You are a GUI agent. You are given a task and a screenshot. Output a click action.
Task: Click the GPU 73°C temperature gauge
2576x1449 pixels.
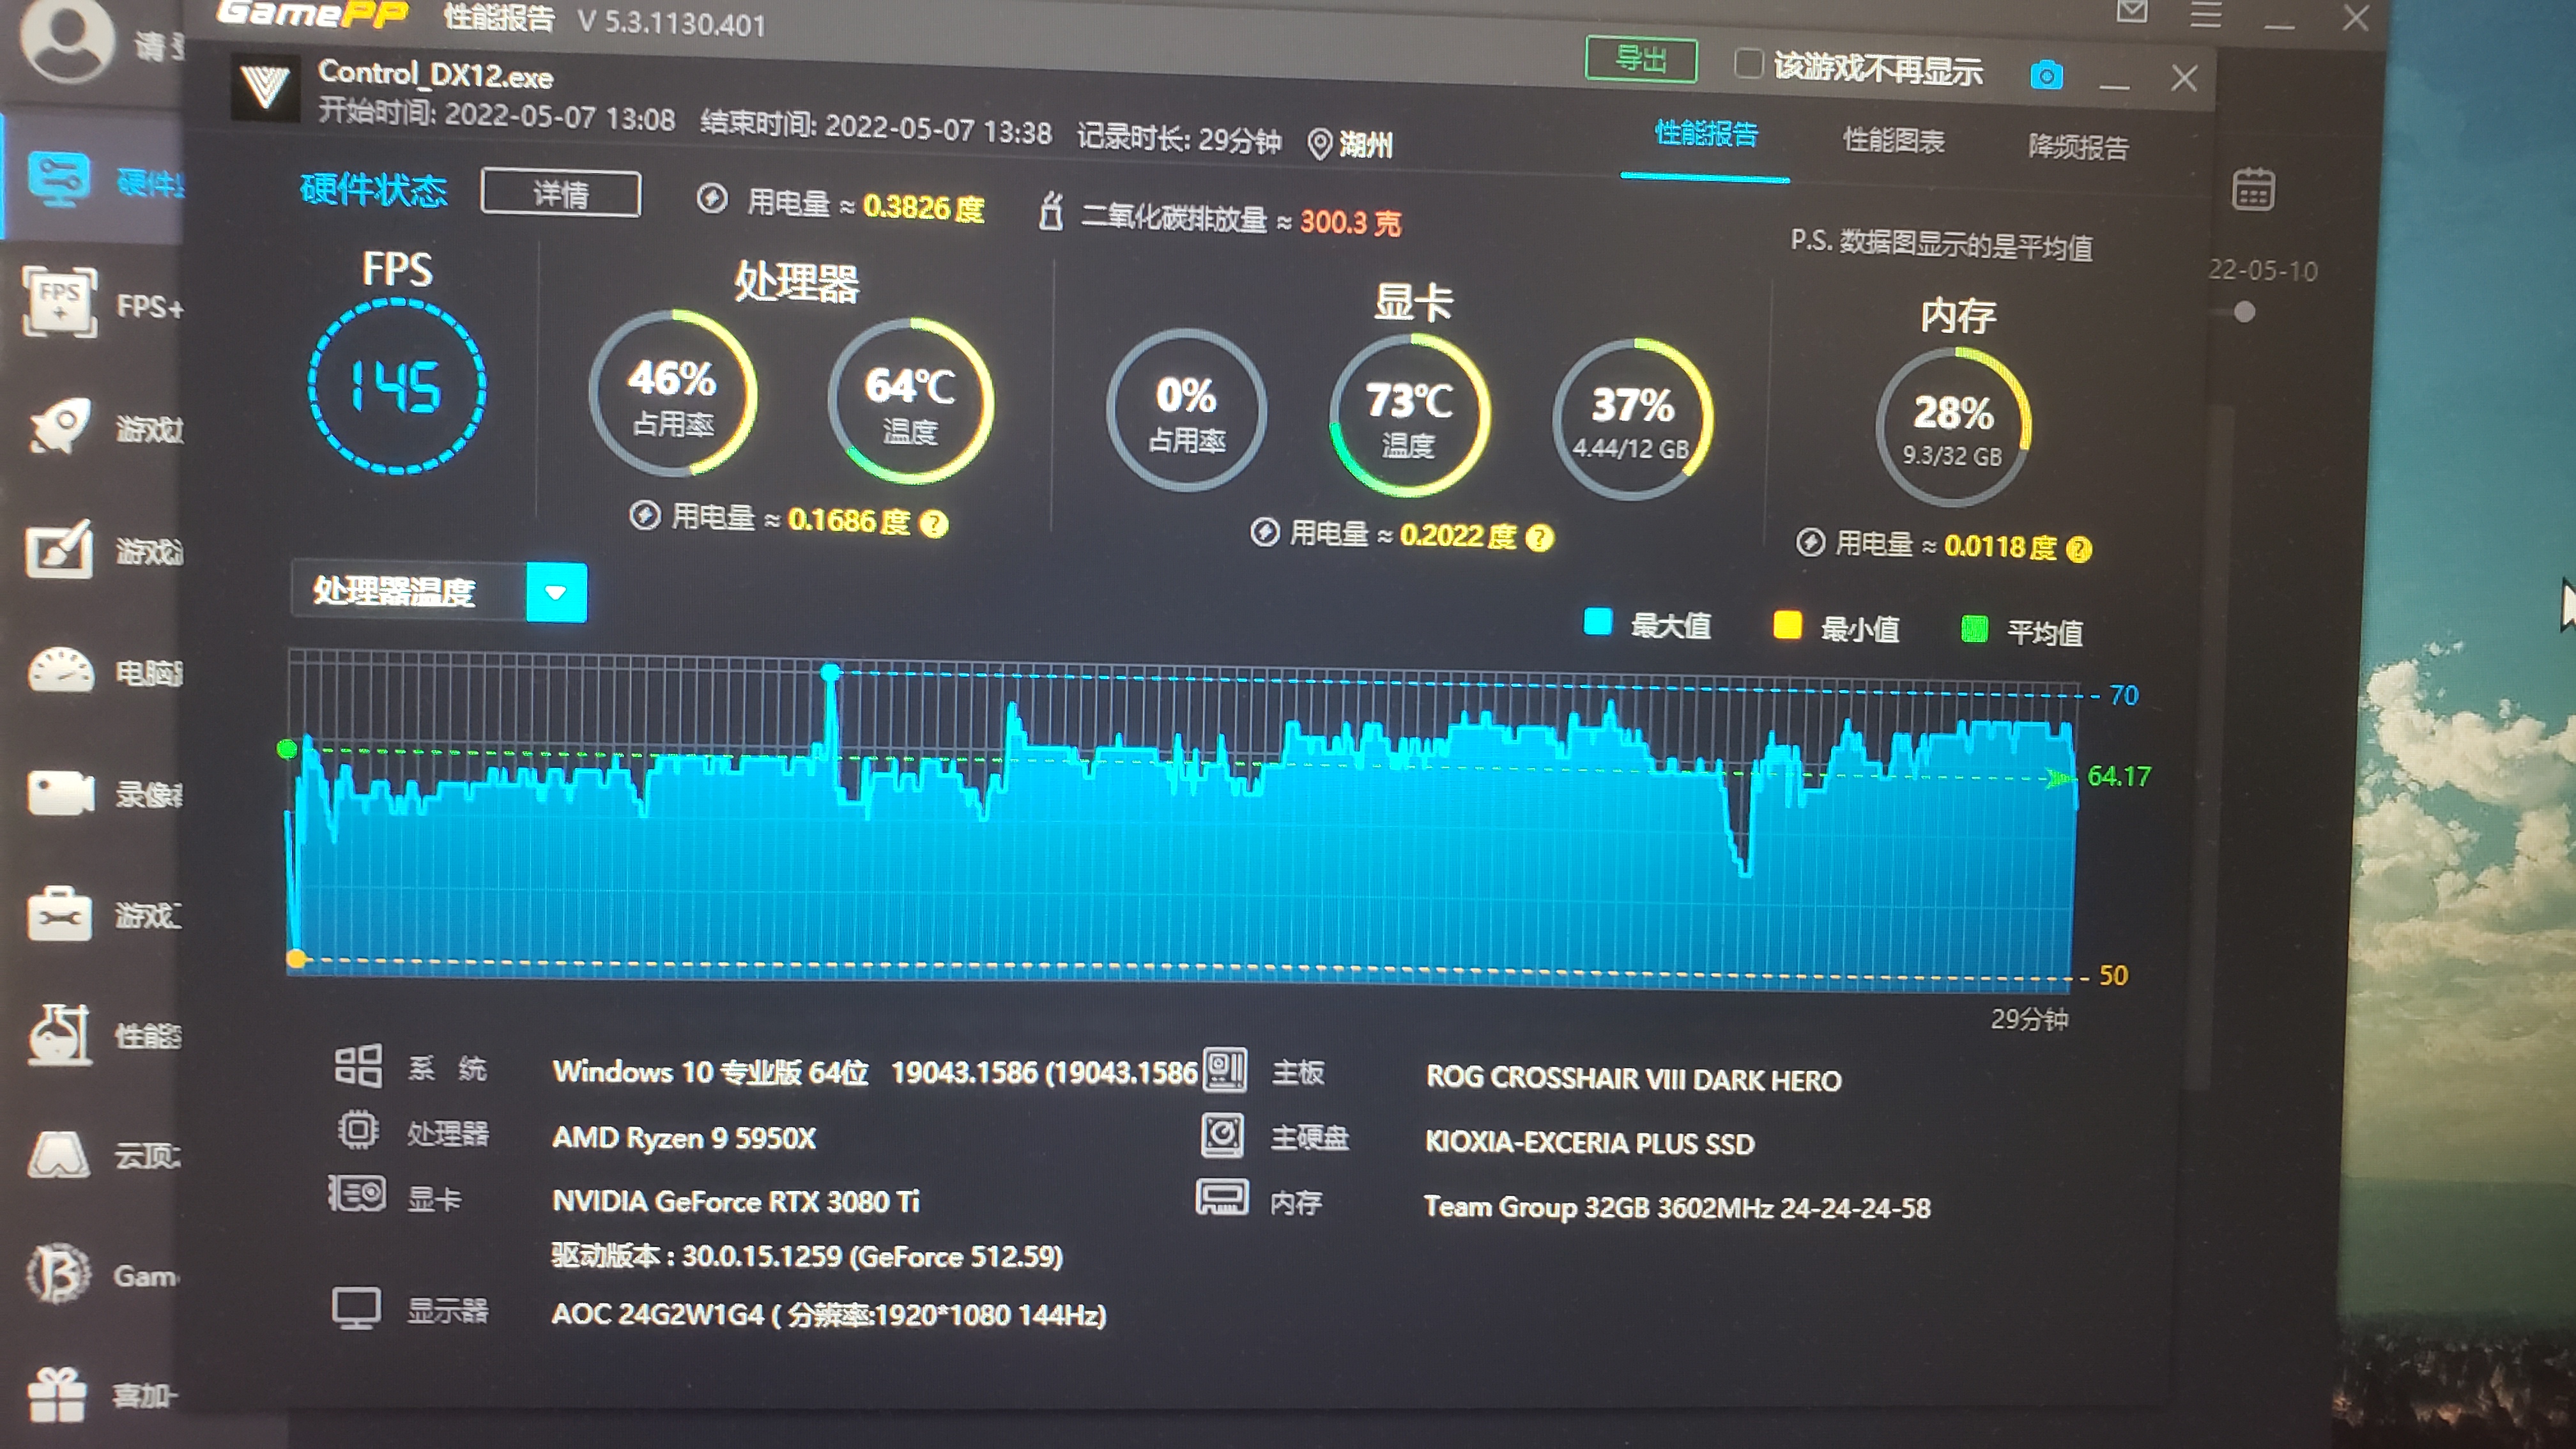tap(1409, 416)
